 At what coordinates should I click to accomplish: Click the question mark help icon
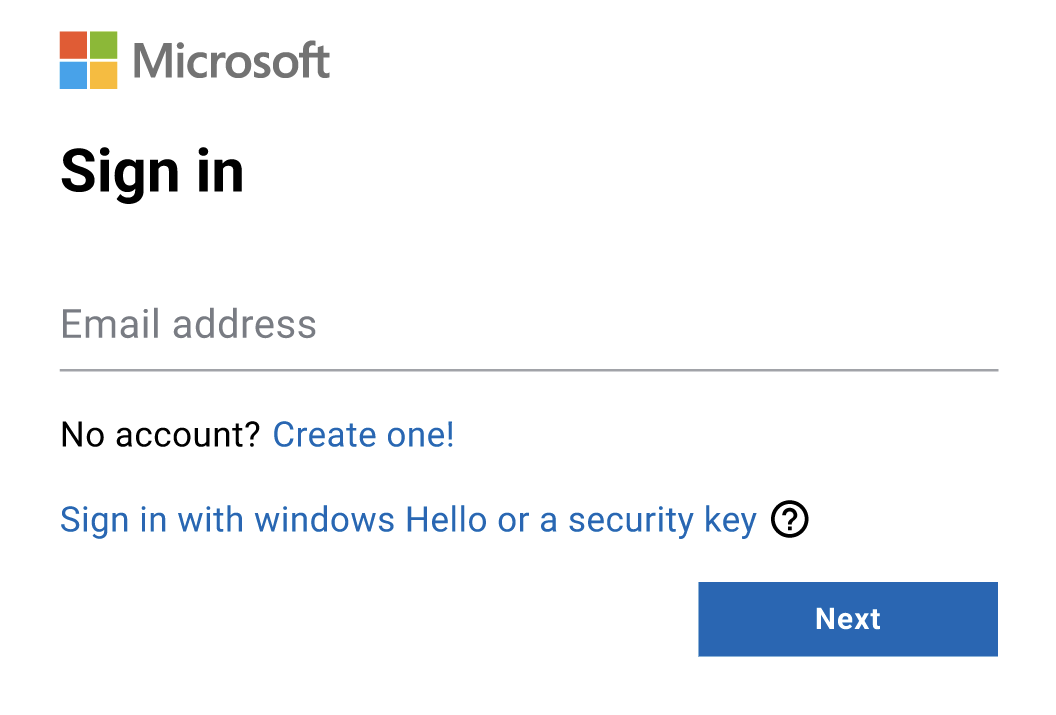(789, 519)
